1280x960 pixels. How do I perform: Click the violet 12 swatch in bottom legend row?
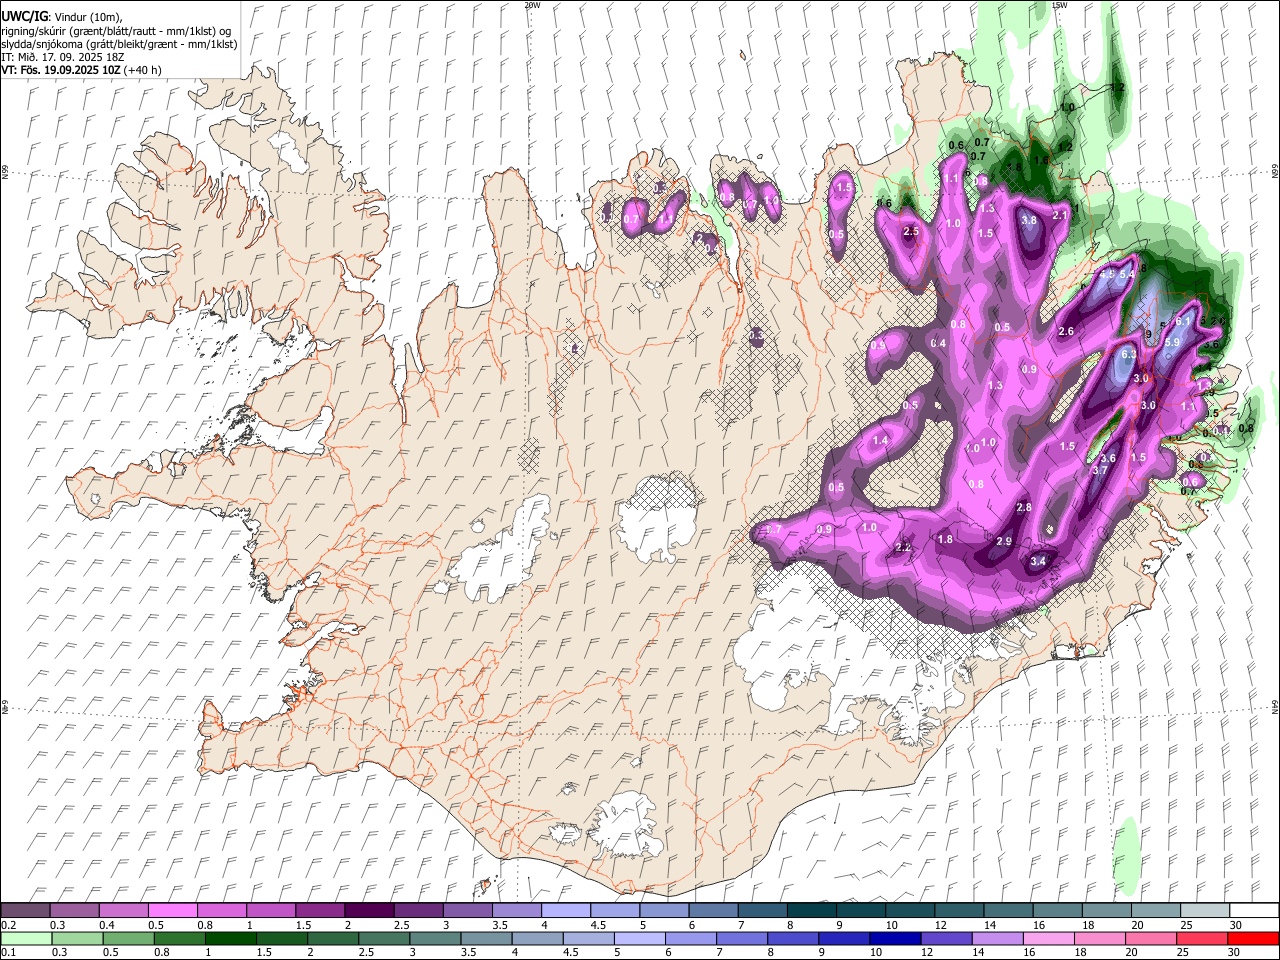click(x=944, y=939)
